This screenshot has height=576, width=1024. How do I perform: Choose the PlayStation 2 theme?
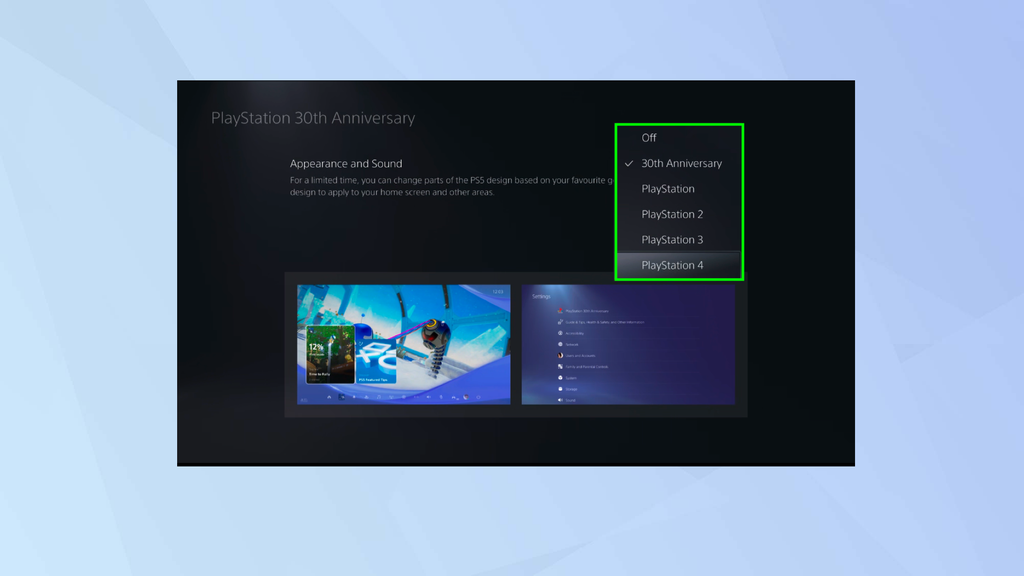[x=672, y=214]
